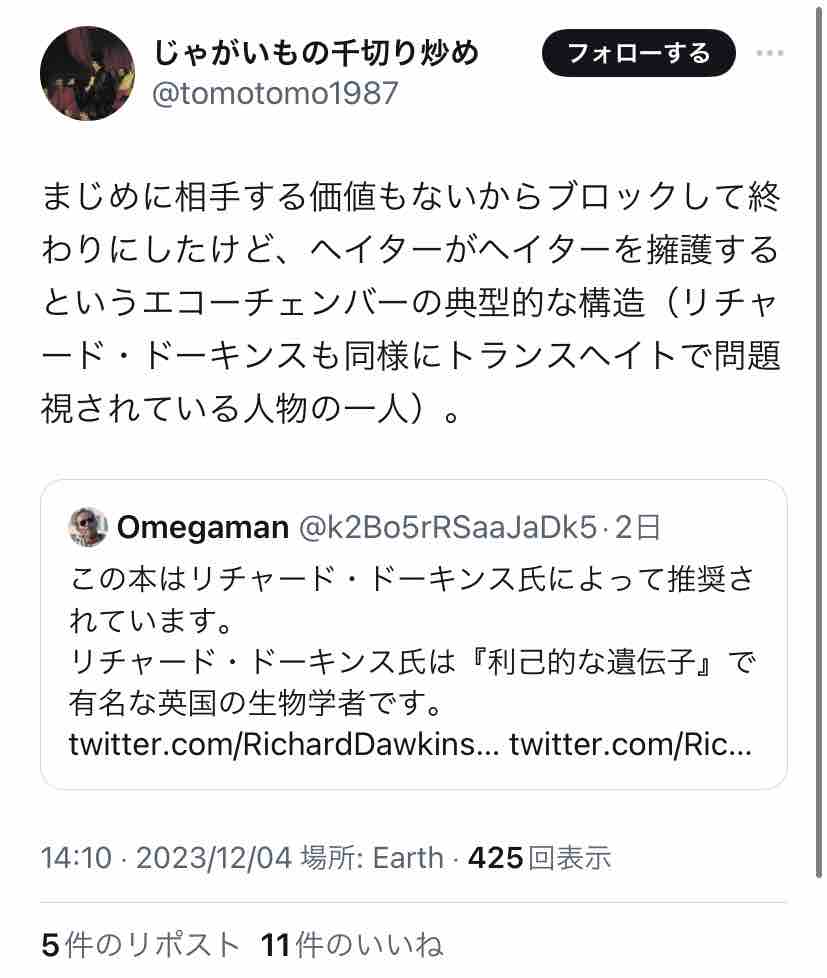The height and width of the screenshot is (978, 827).
Task: Click the 14:10 · 2023/12/04 timestamp
Action: point(166,858)
